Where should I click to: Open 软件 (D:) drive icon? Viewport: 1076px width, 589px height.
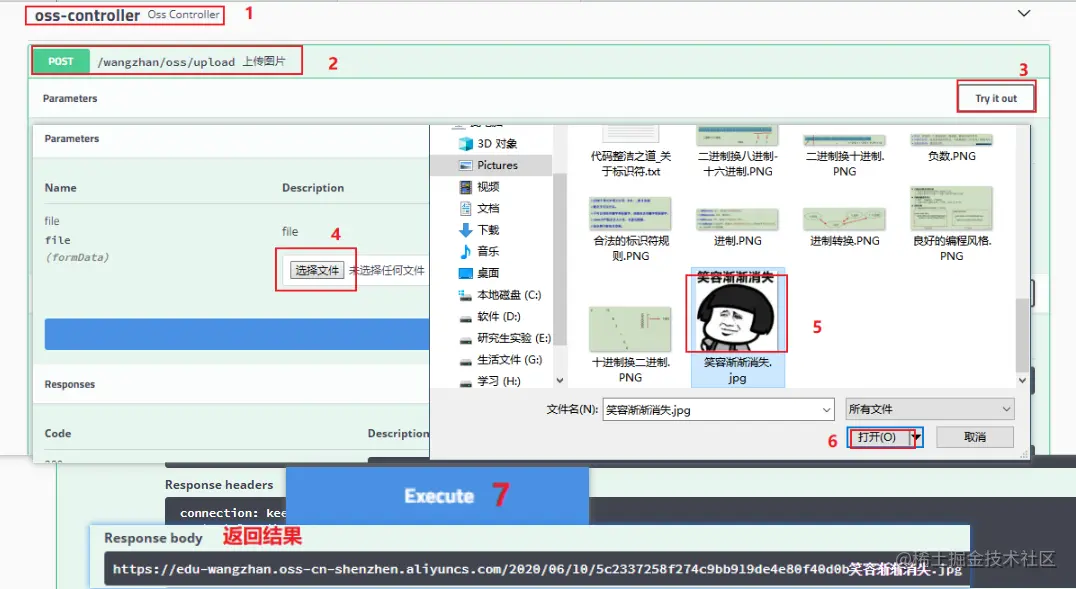tap(466, 317)
